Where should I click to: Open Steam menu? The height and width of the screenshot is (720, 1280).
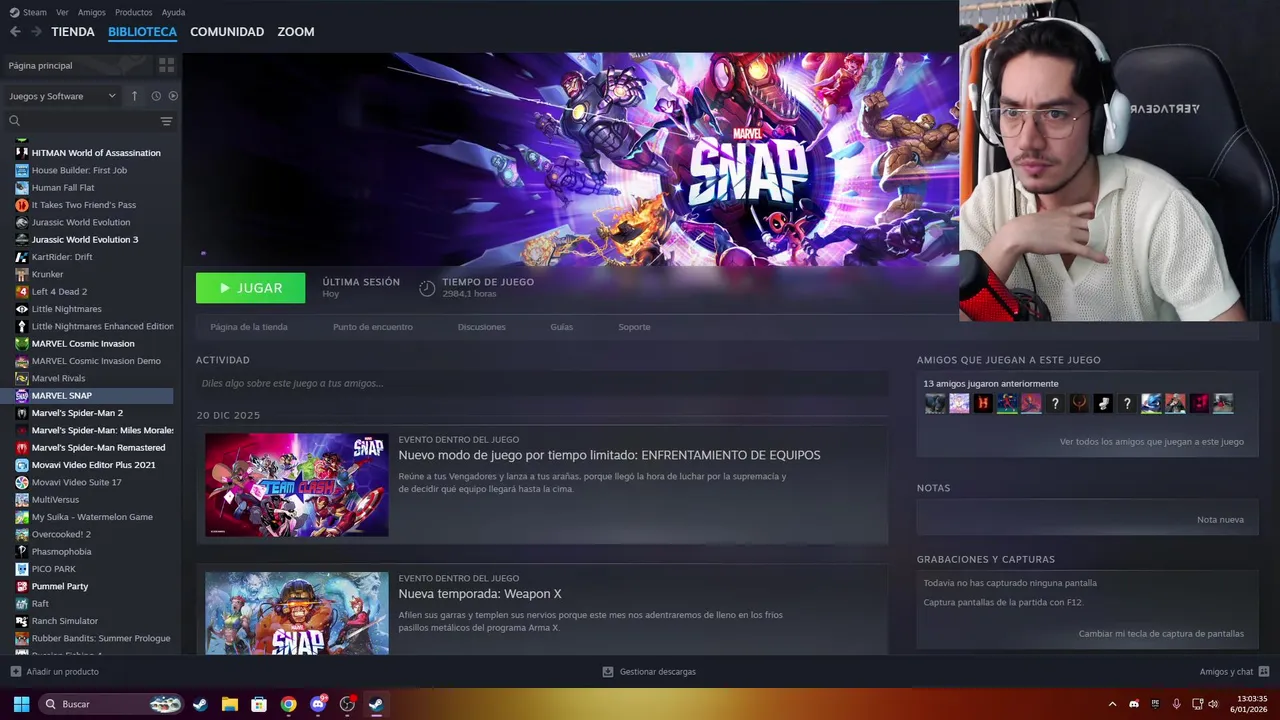[x=28, y=12]
